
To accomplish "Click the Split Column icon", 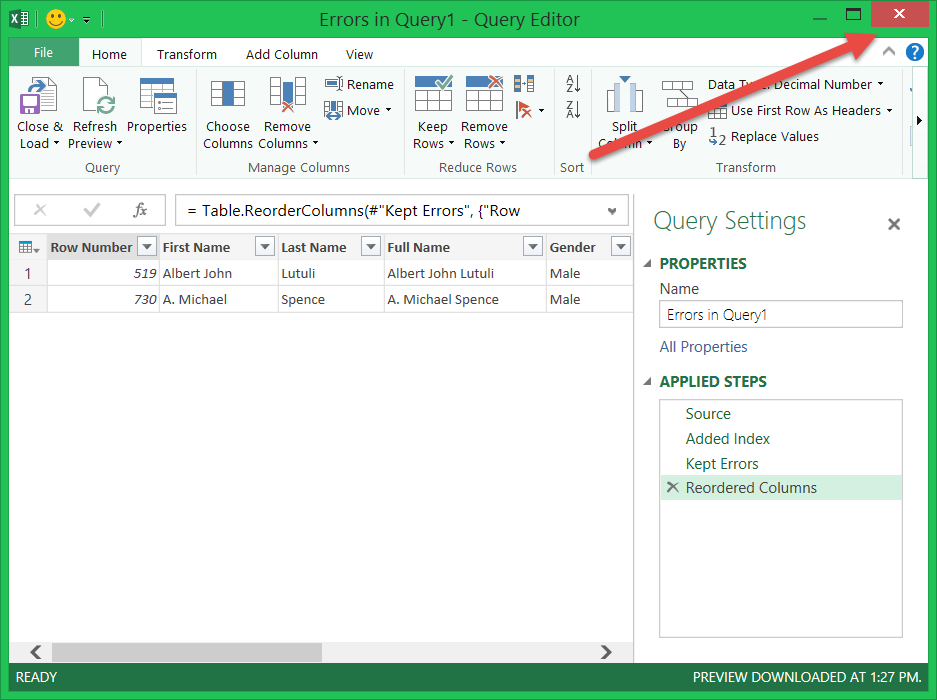I will click(624, 97).
